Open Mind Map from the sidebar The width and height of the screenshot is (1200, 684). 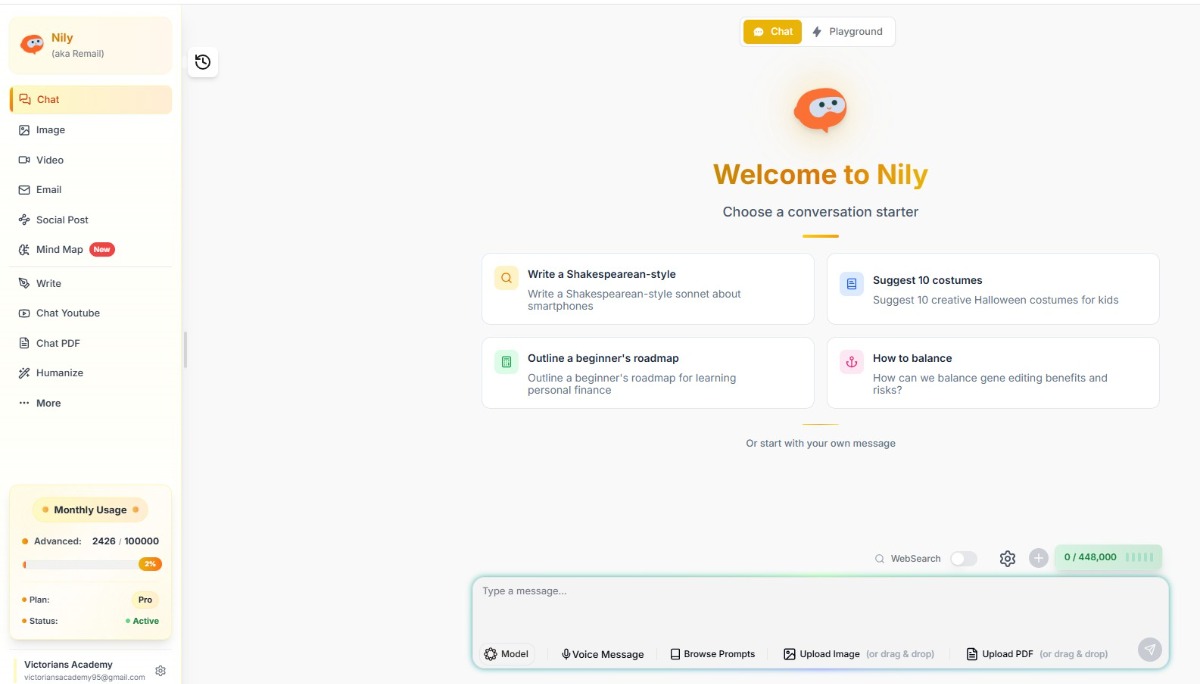pos(59,250)
